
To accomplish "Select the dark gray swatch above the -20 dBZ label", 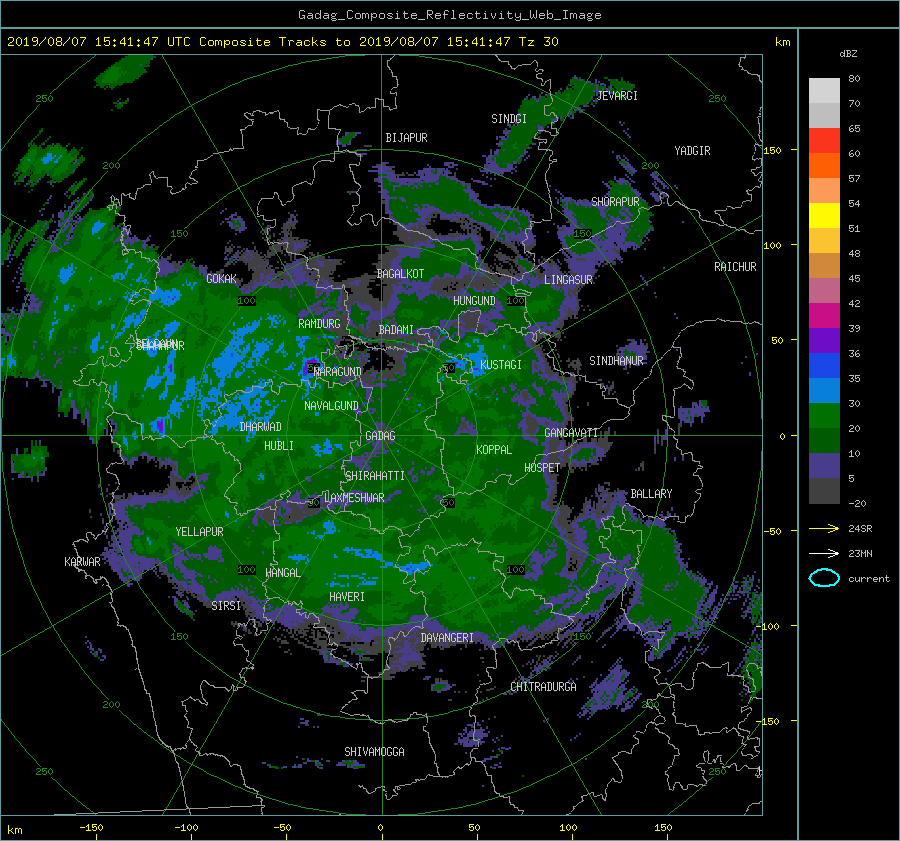I will [824, 491].
